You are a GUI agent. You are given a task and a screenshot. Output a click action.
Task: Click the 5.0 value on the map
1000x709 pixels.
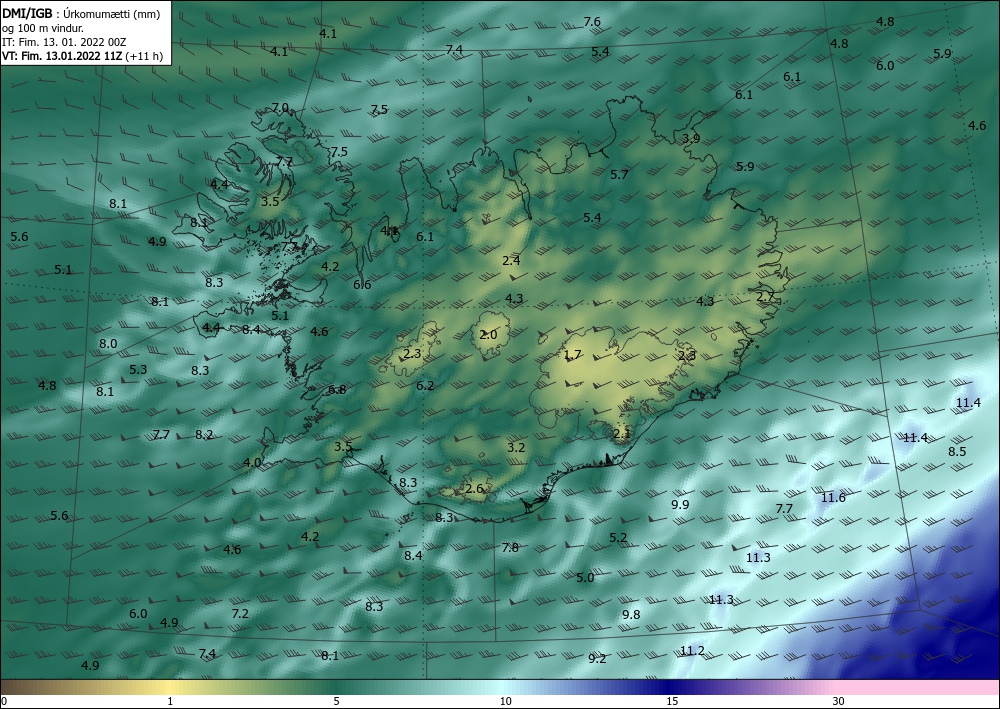pyautogui.click(x=585, y=577)
